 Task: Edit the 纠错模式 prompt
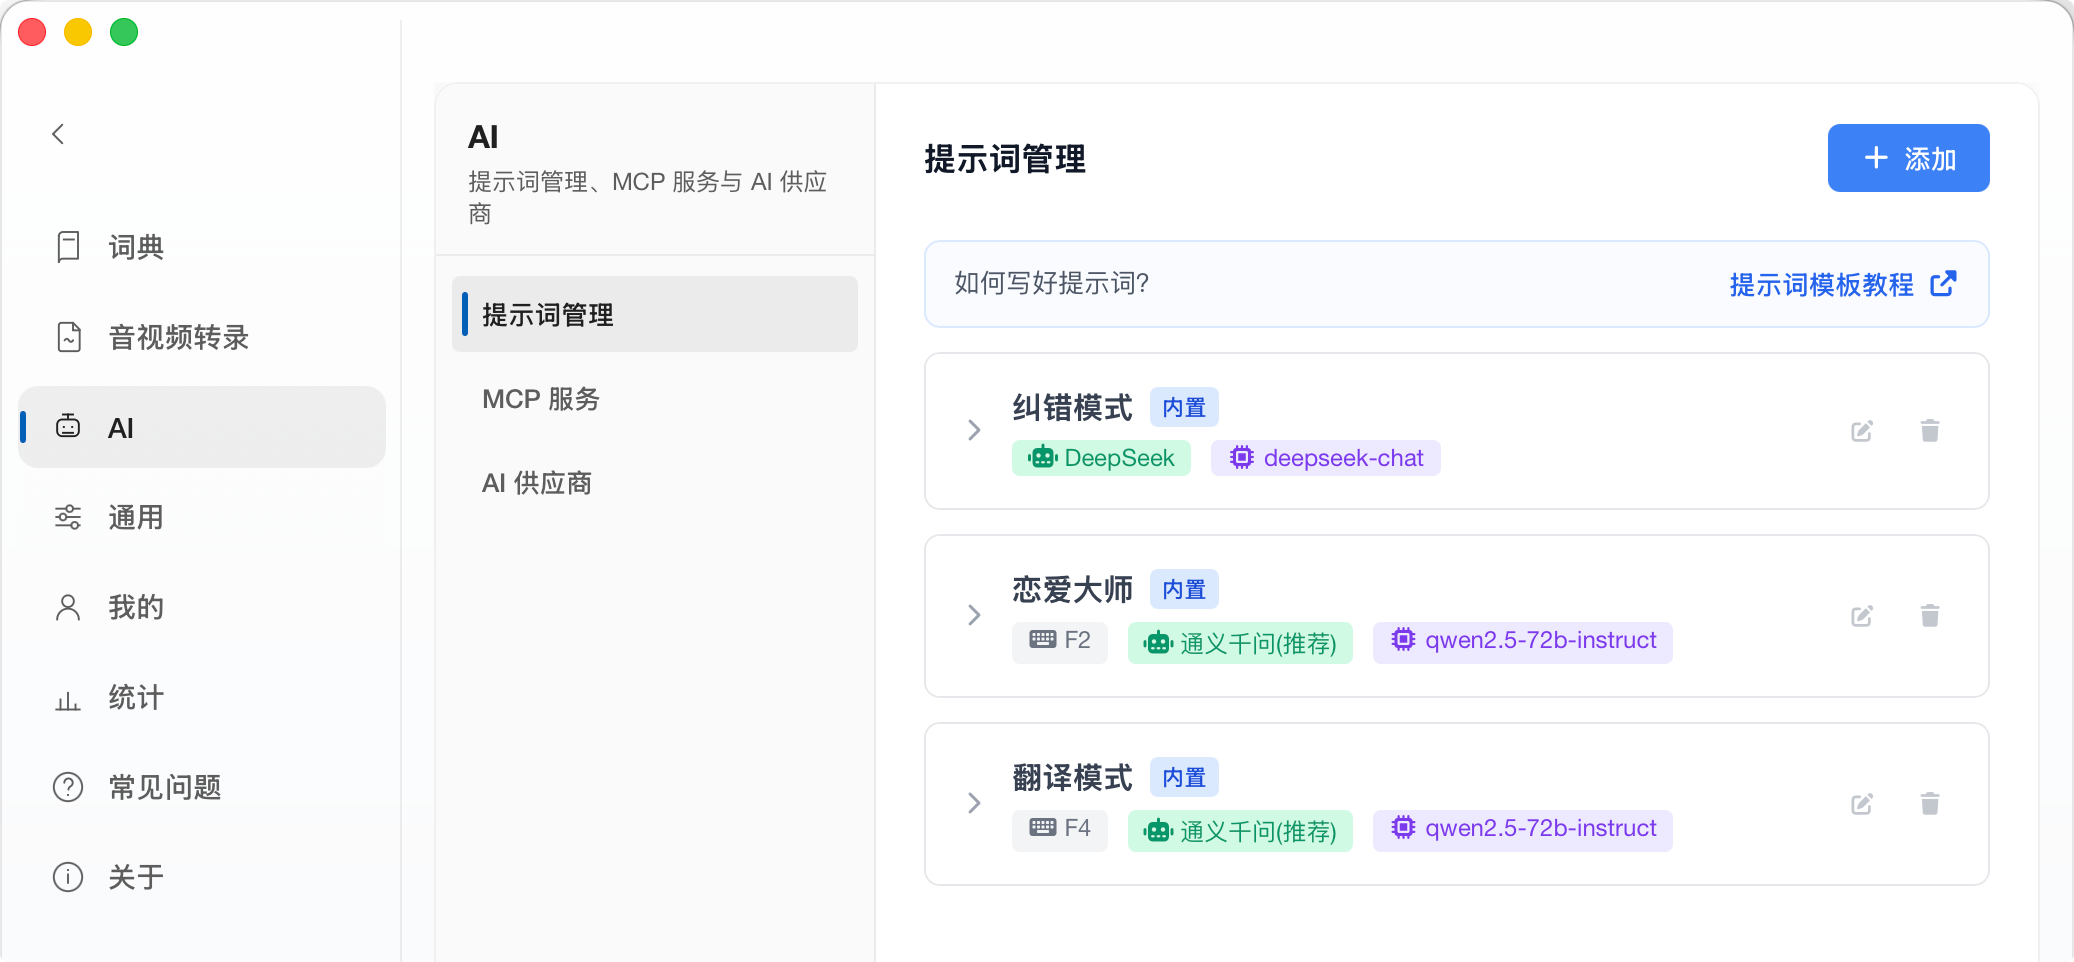(x=1861, y=431)
